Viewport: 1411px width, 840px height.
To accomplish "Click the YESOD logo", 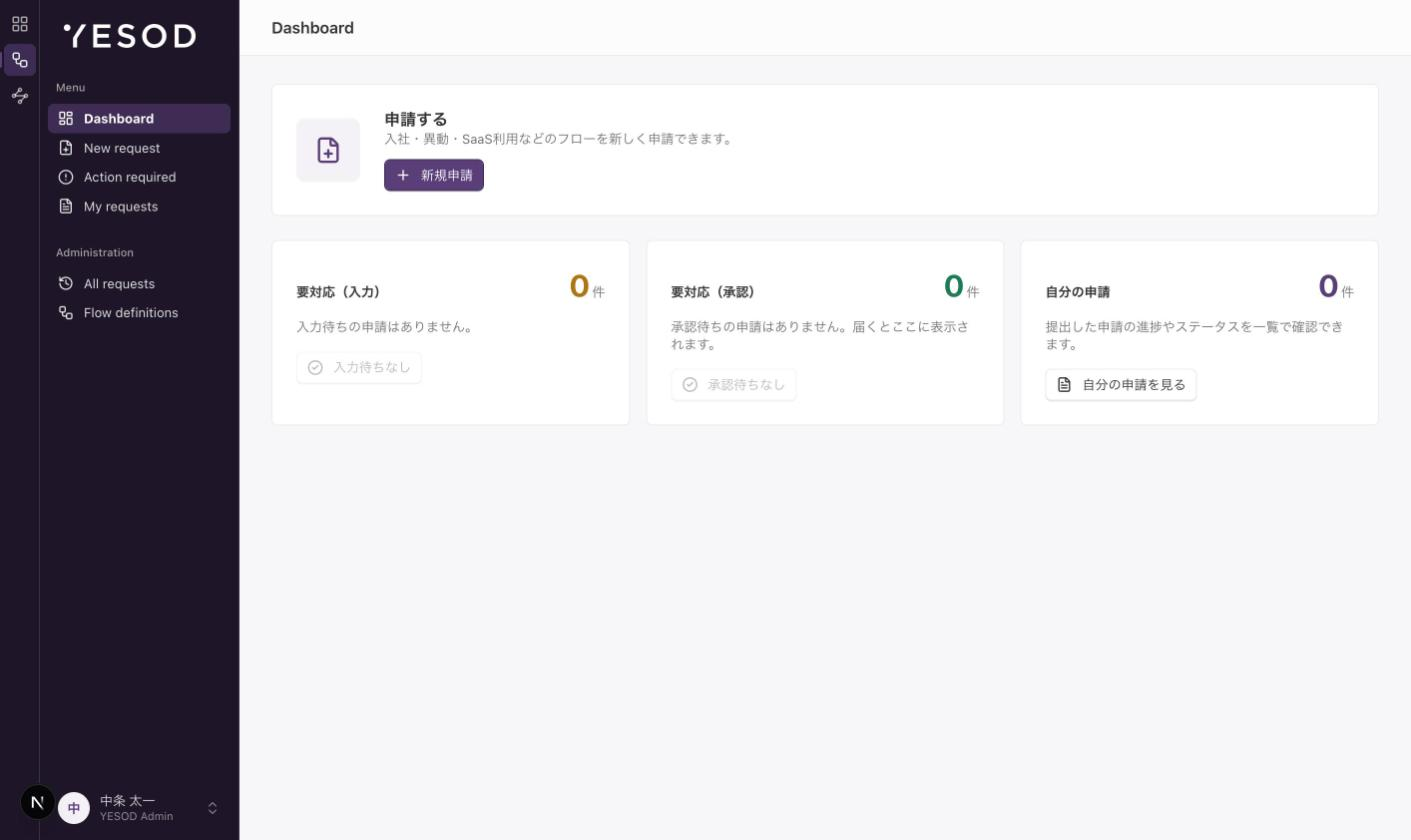I will [x=130, y=36].
